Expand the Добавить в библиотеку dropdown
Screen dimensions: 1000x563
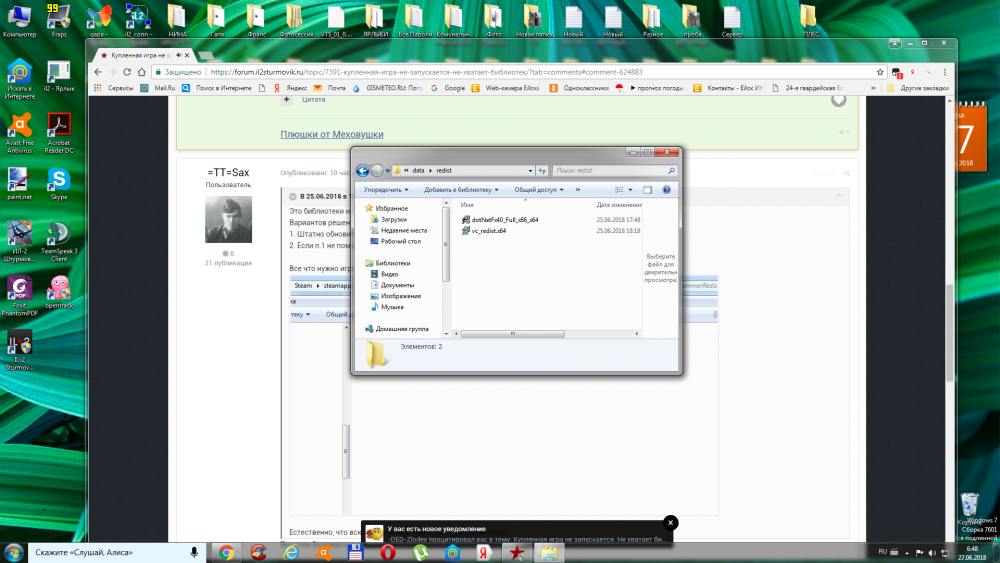[460, 189]
